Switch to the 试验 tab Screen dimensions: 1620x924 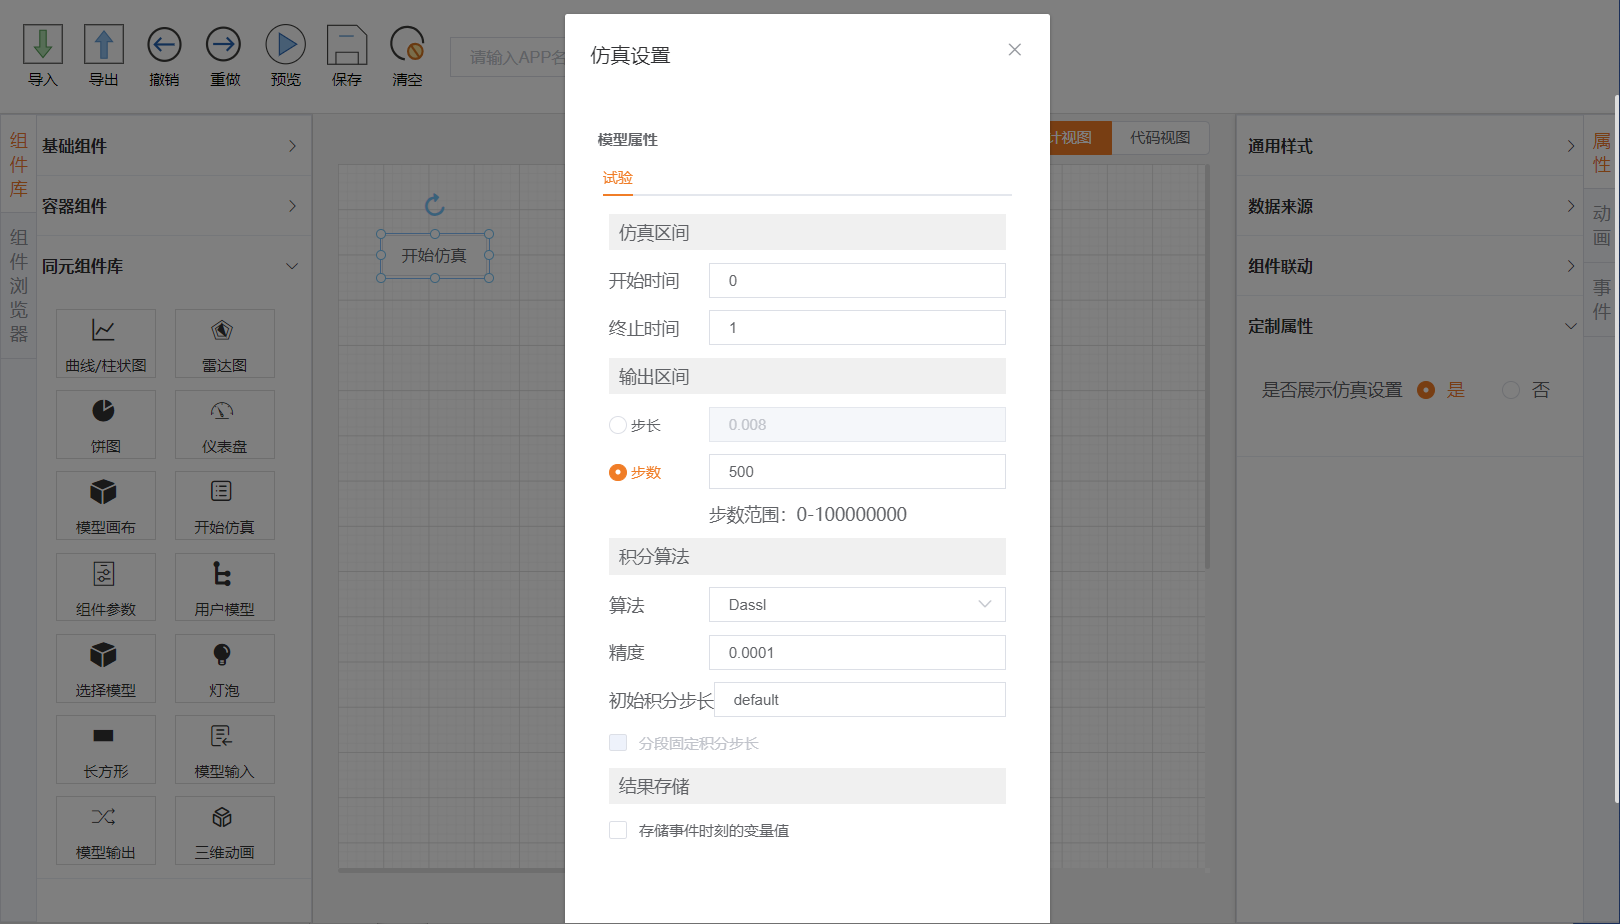pyautogui.click(x=618, y=178)
